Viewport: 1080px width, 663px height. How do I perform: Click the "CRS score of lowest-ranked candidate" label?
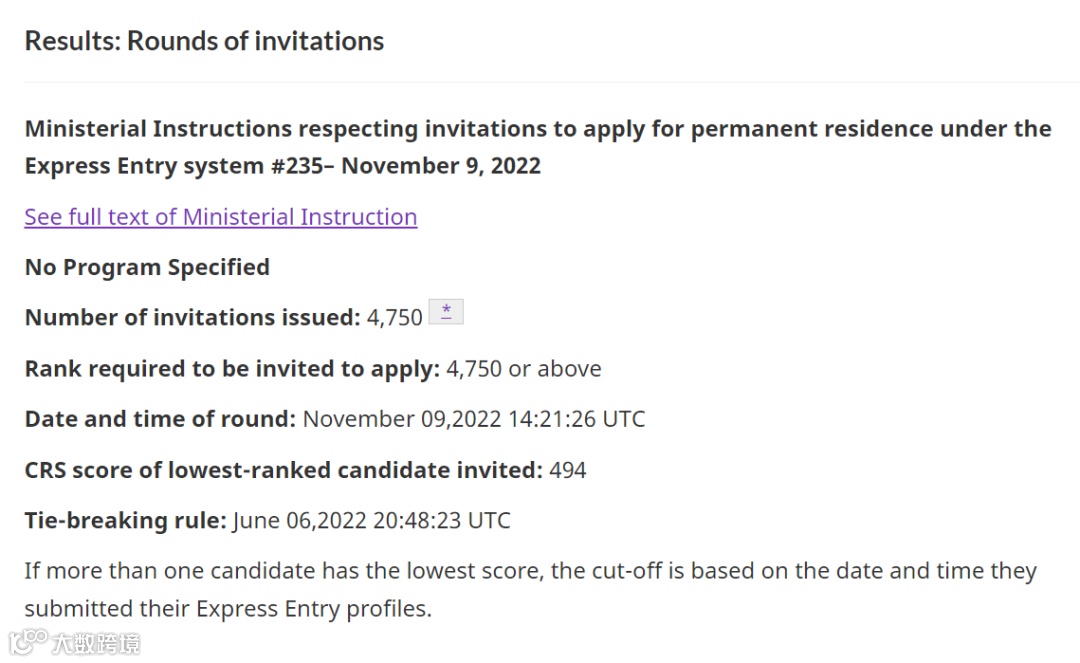284,469
